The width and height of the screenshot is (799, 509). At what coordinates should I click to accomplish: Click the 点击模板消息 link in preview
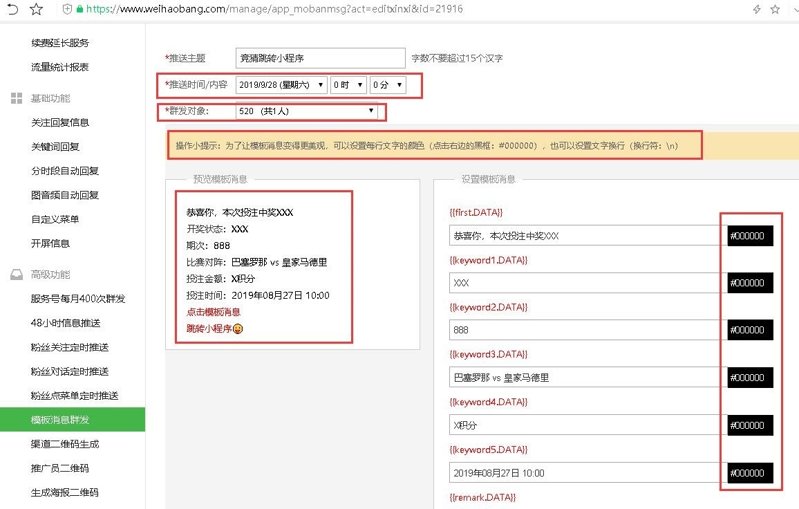tap(213, 312)
